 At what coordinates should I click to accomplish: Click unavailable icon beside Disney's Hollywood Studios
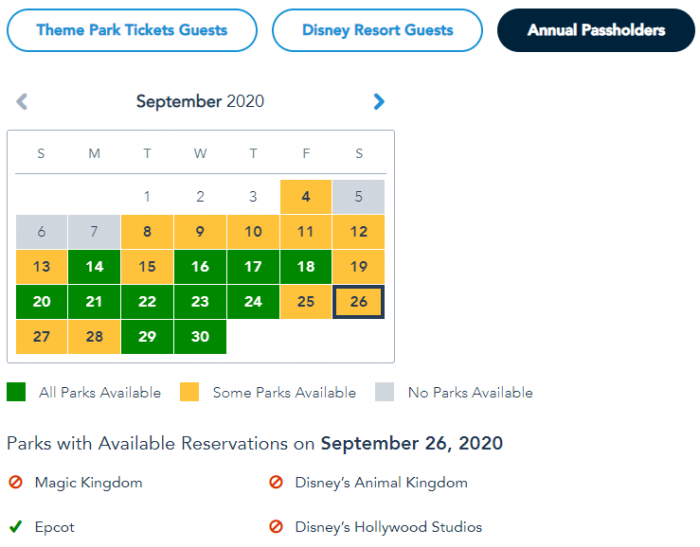(x=276, y=527)
